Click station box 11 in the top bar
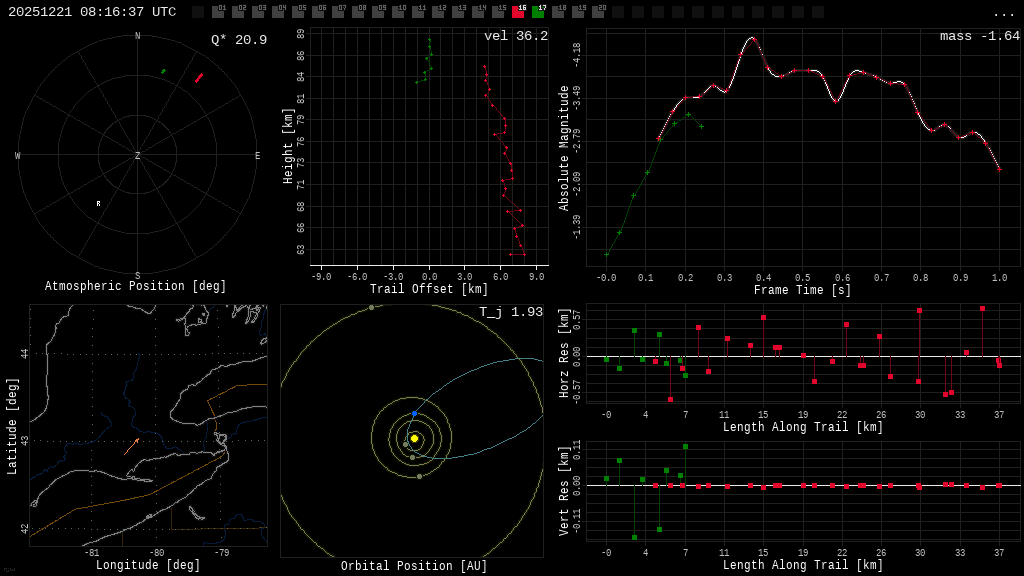 click(418, 12)
